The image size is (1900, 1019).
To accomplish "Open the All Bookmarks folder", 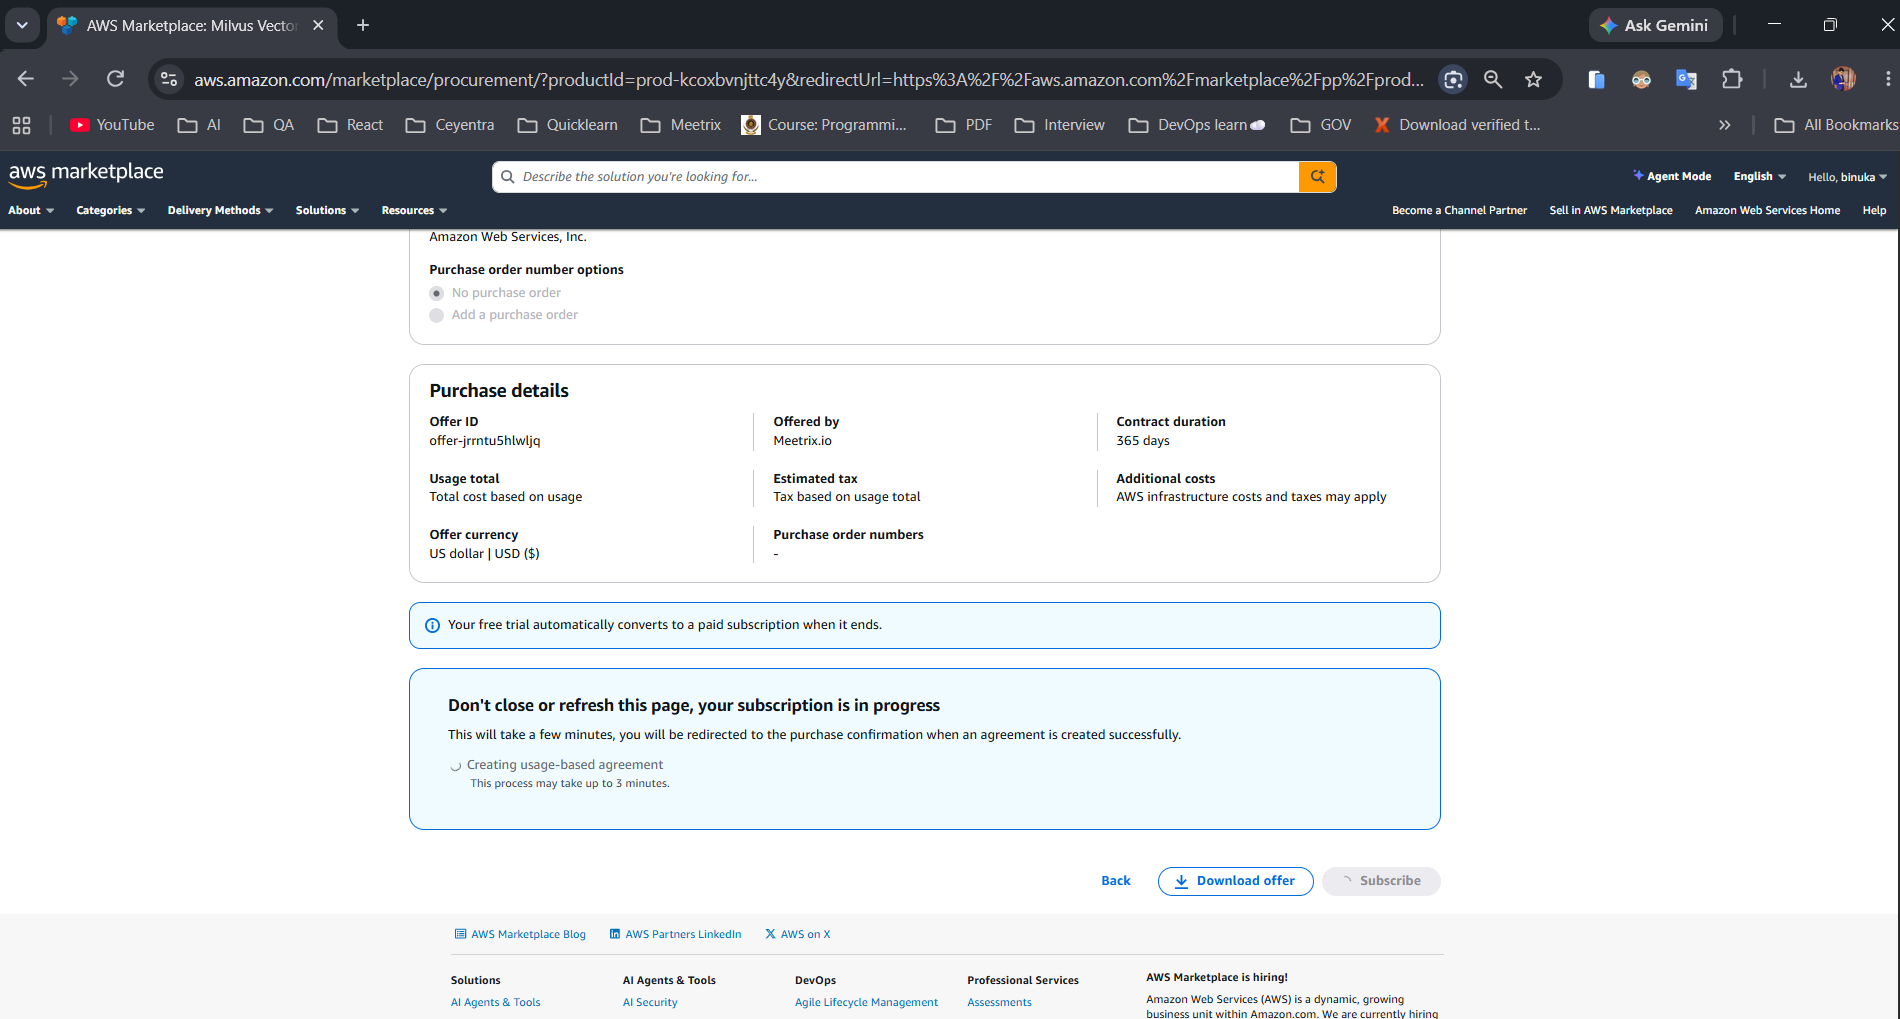I will point(1835,125).
